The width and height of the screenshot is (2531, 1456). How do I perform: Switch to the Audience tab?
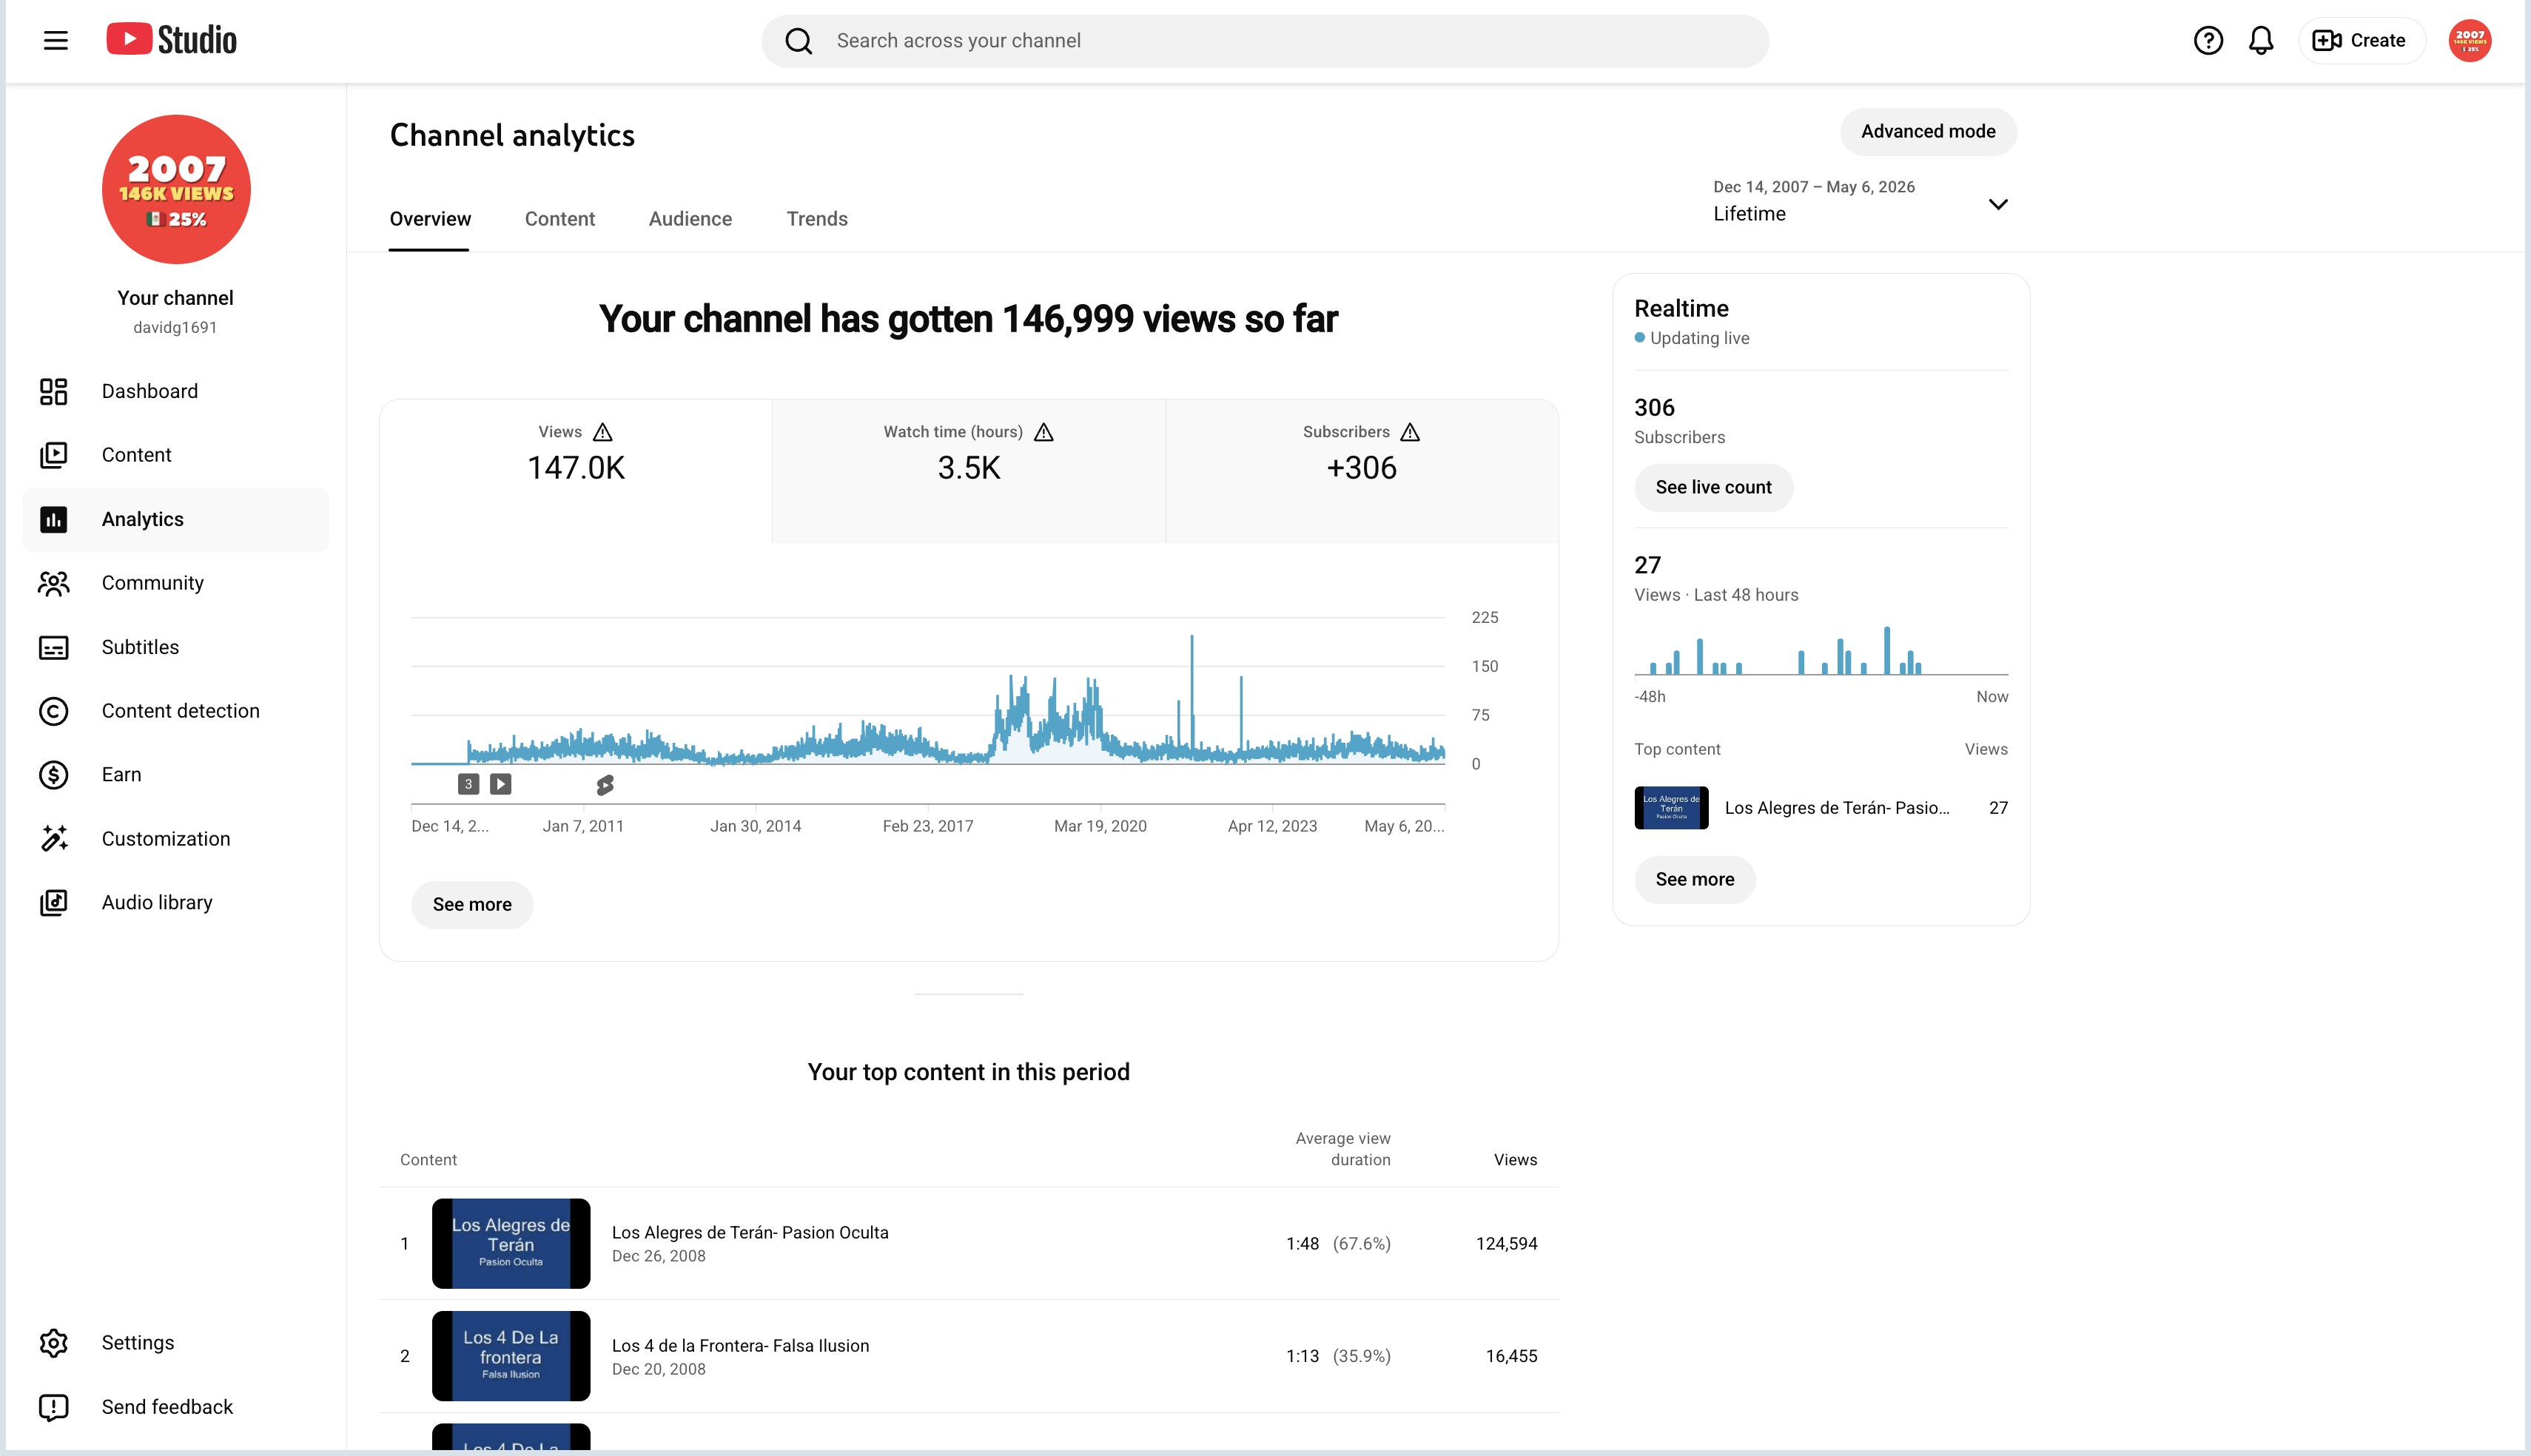690,219
